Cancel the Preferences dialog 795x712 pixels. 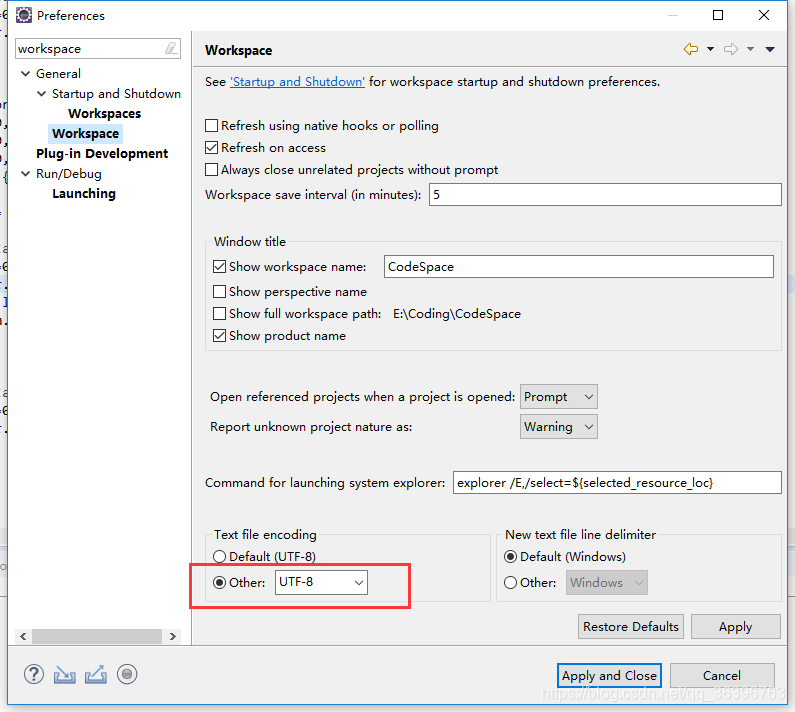722,675
